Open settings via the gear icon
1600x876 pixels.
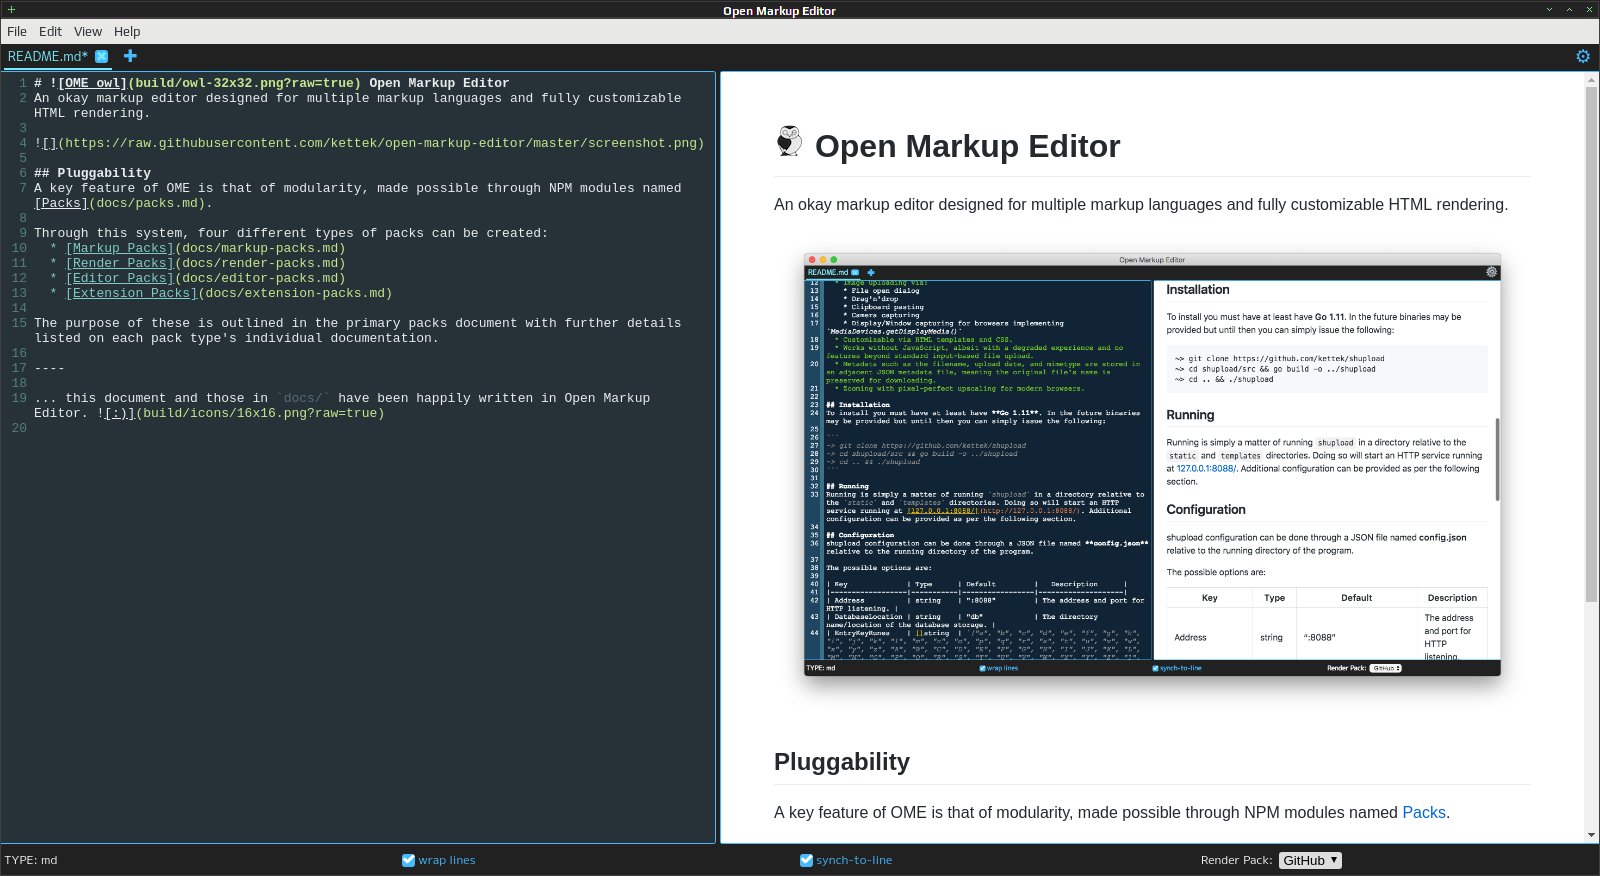pyautogui.click(x=1583, y=56)
